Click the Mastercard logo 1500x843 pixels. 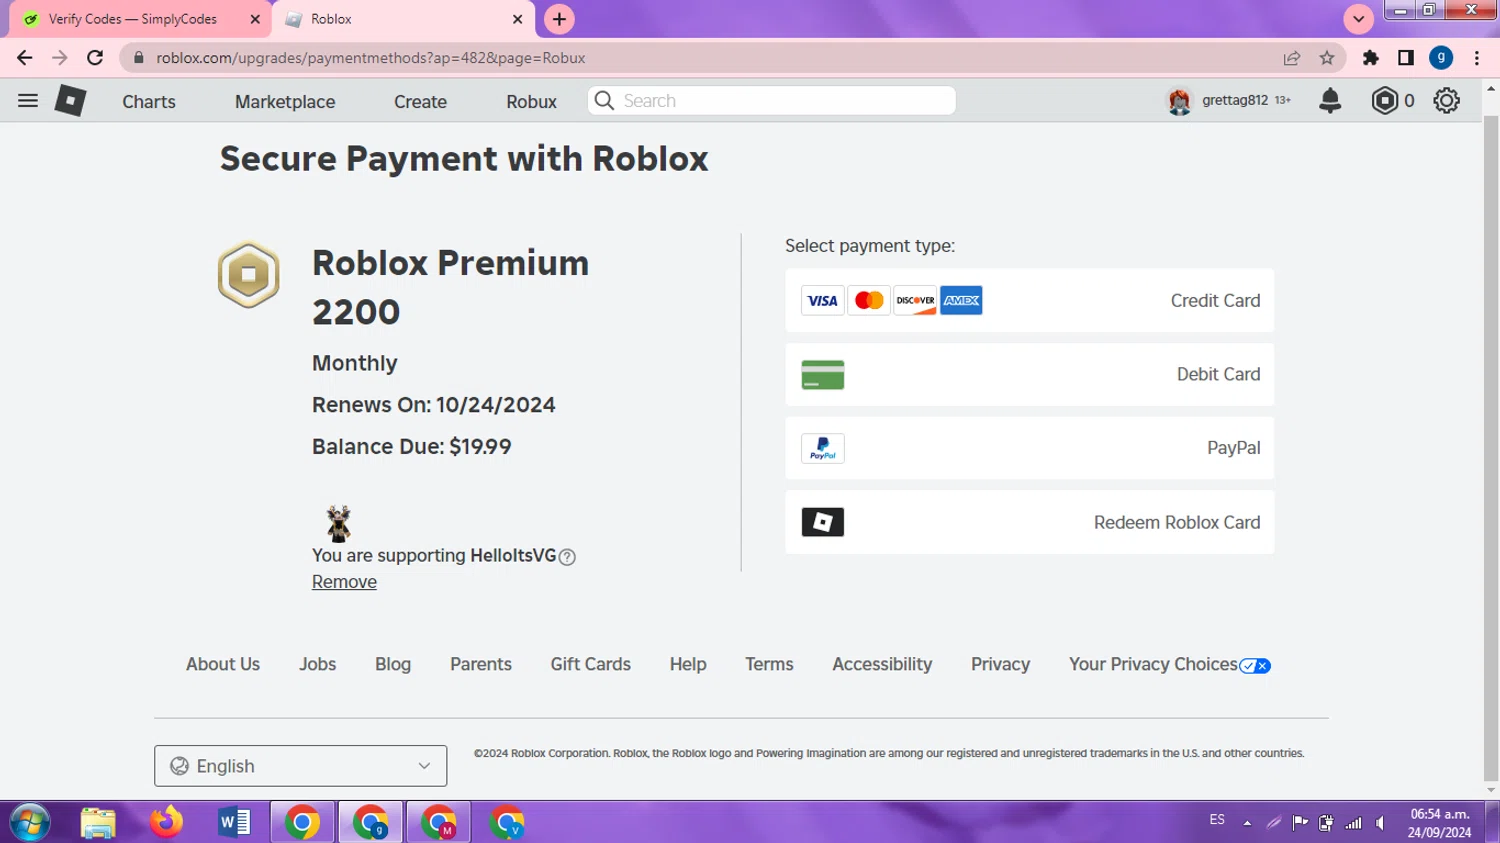869,301
